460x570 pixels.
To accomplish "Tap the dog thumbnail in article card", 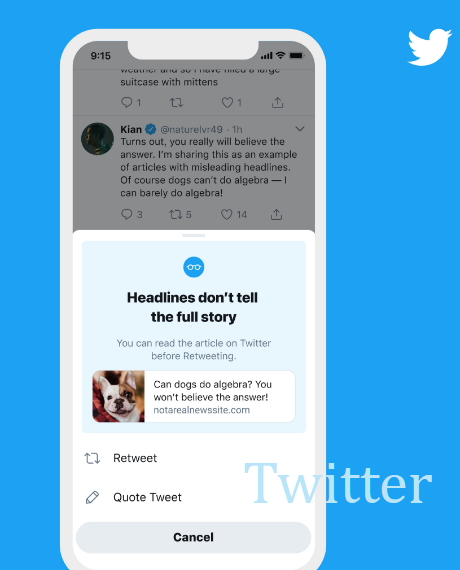I will [x=119, y=396].
